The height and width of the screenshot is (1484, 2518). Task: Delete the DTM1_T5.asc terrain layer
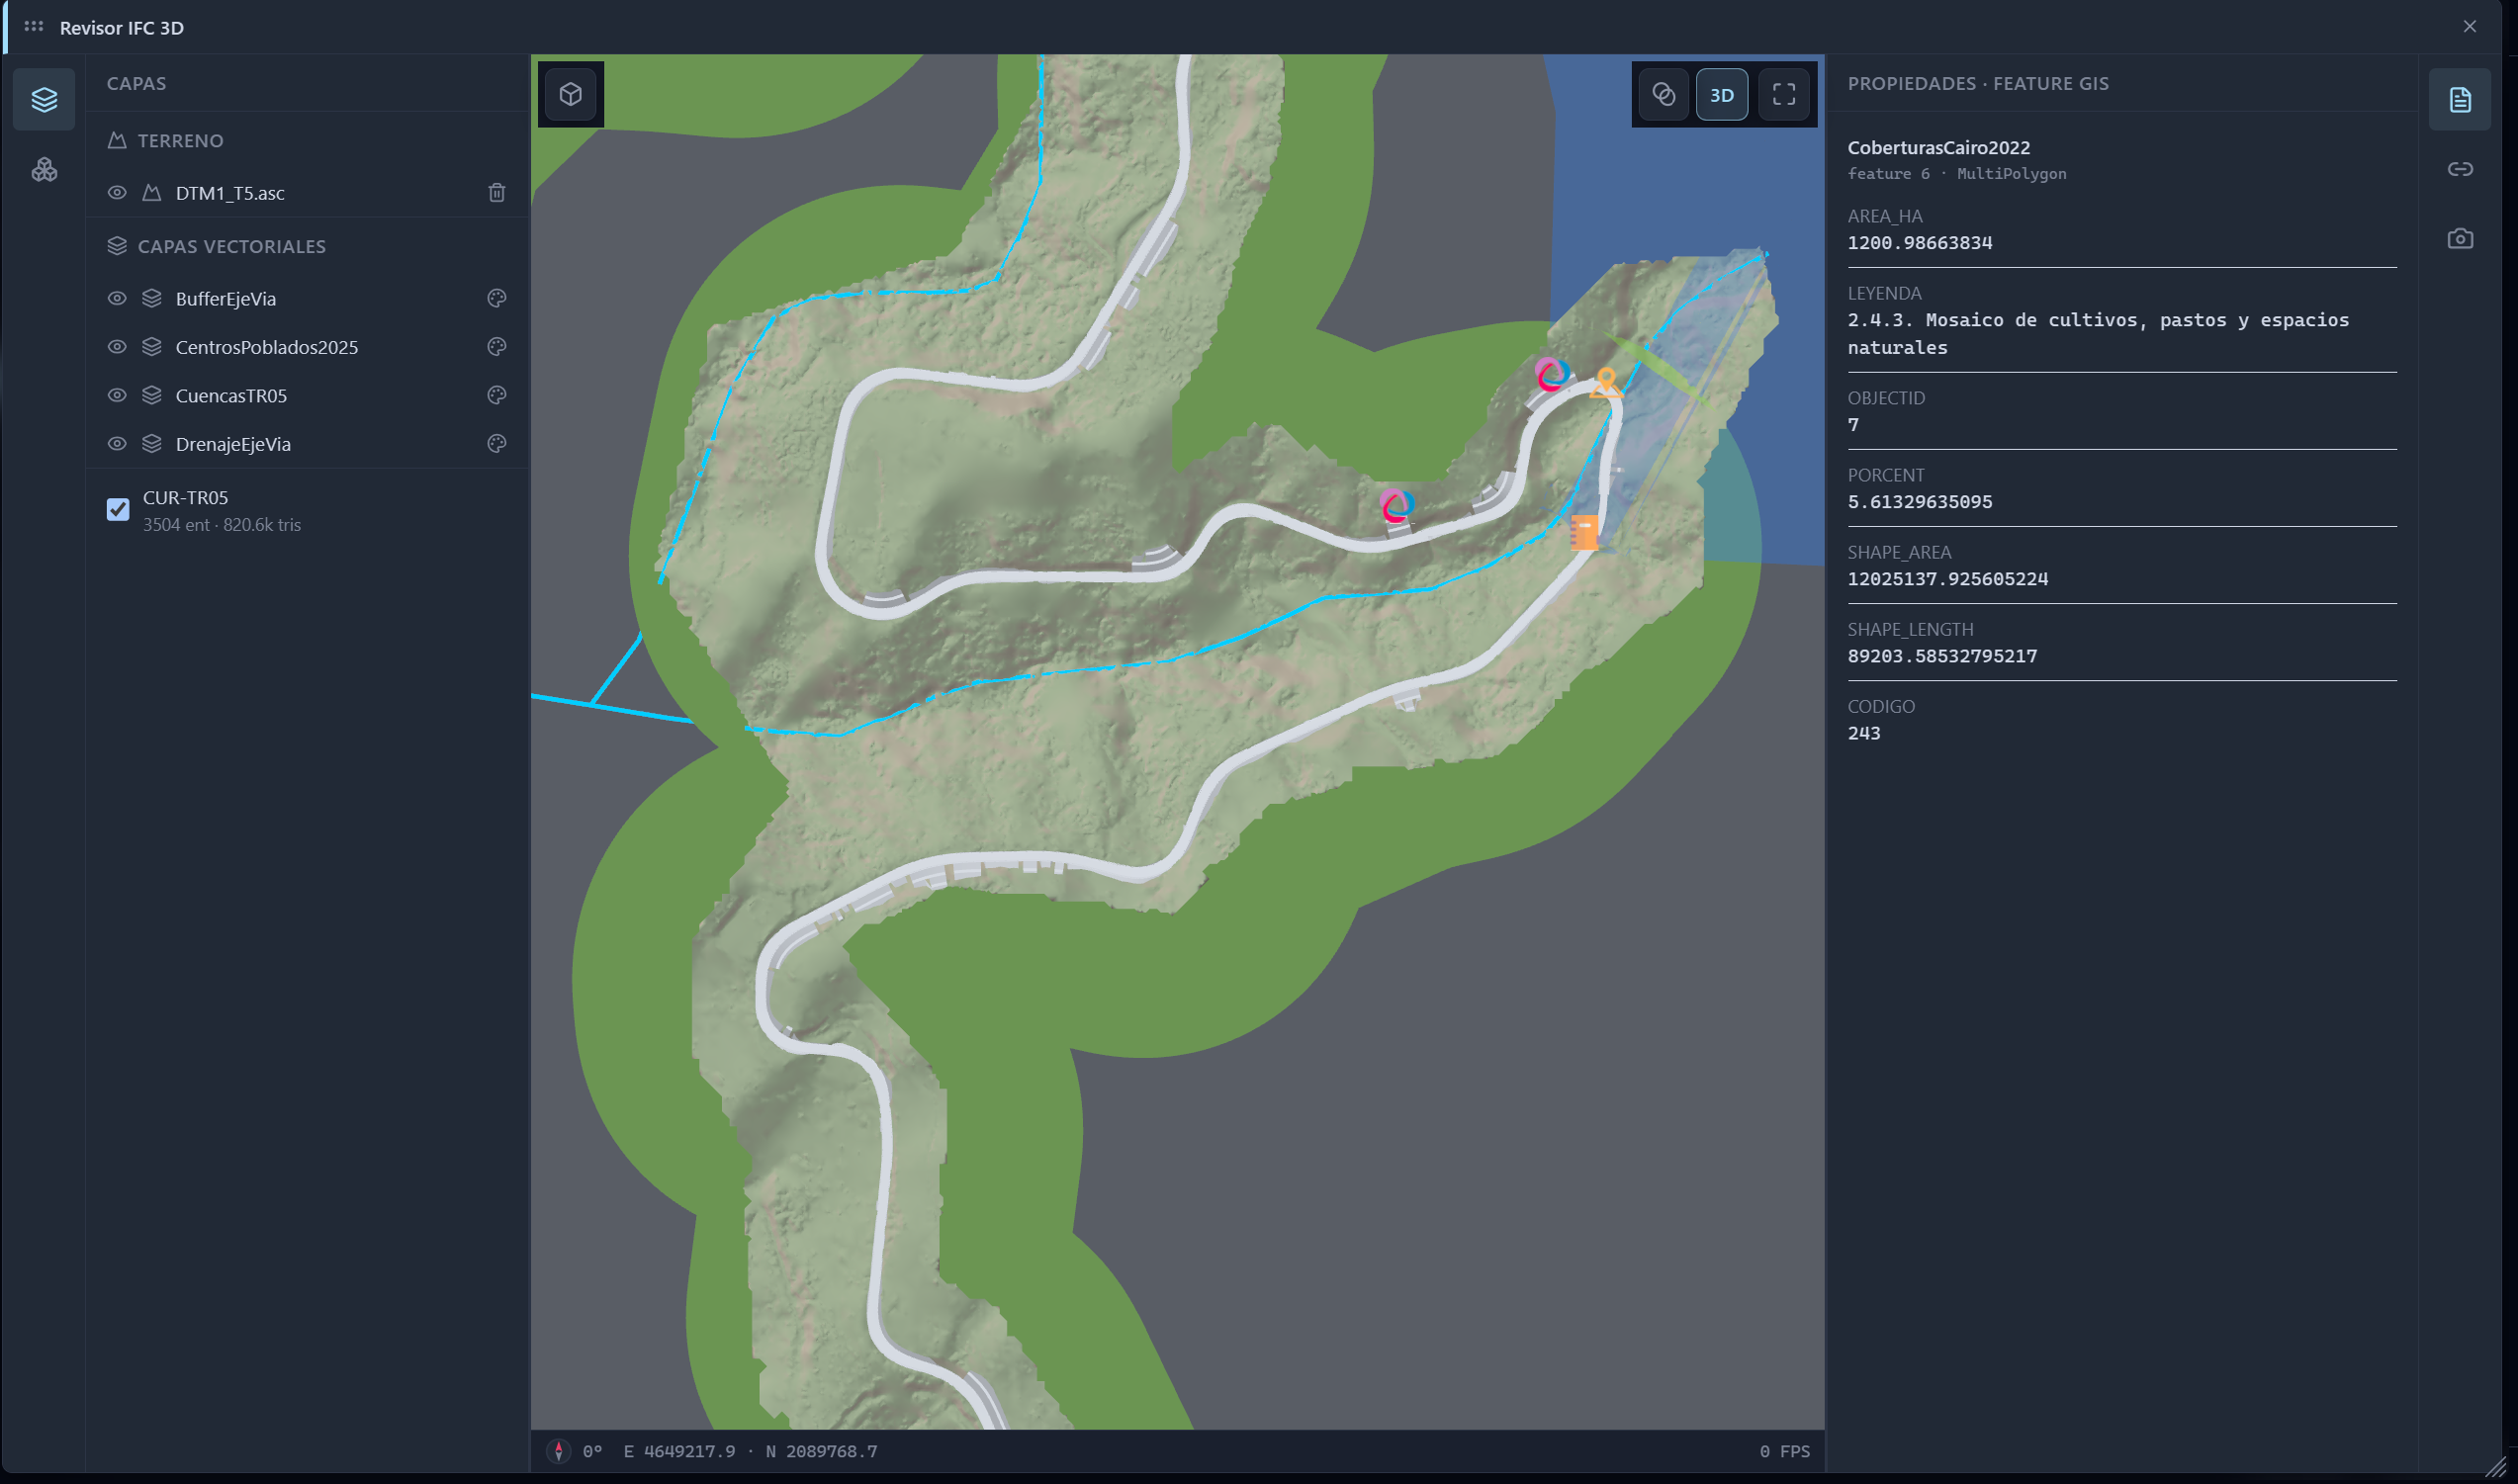tap(497, 193)
